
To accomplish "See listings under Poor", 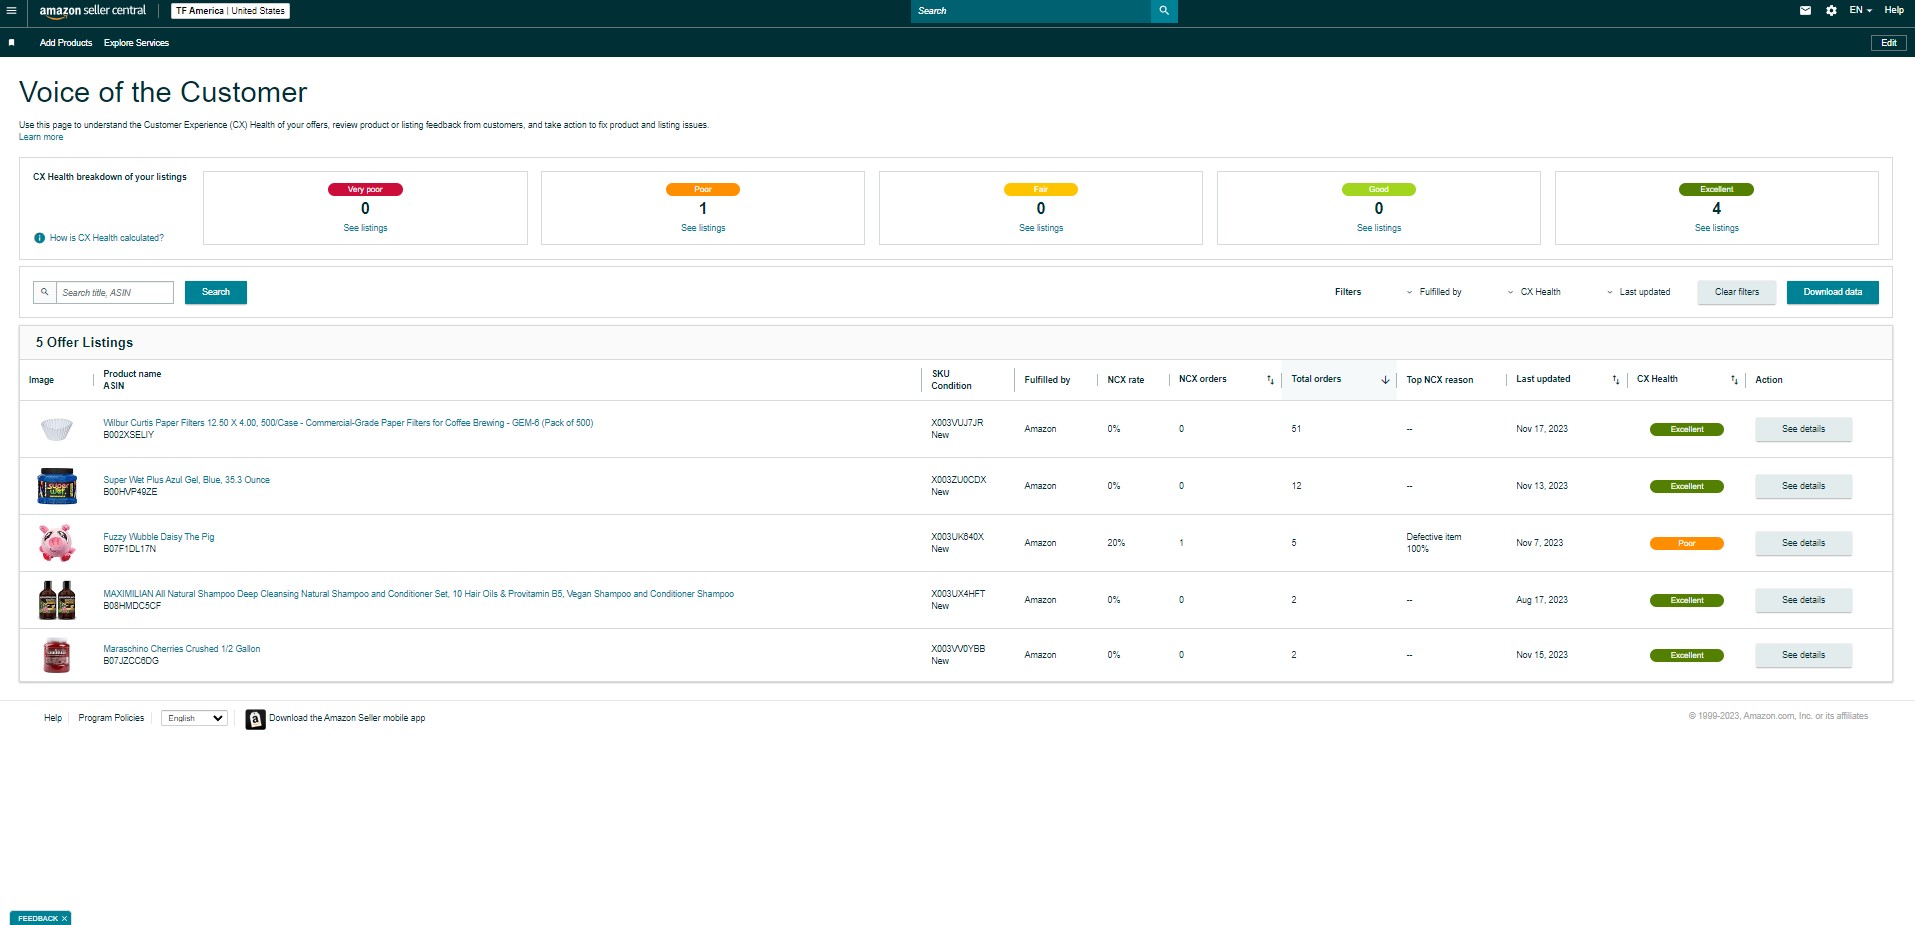I will pyautogui.click(x=703, y=228).
